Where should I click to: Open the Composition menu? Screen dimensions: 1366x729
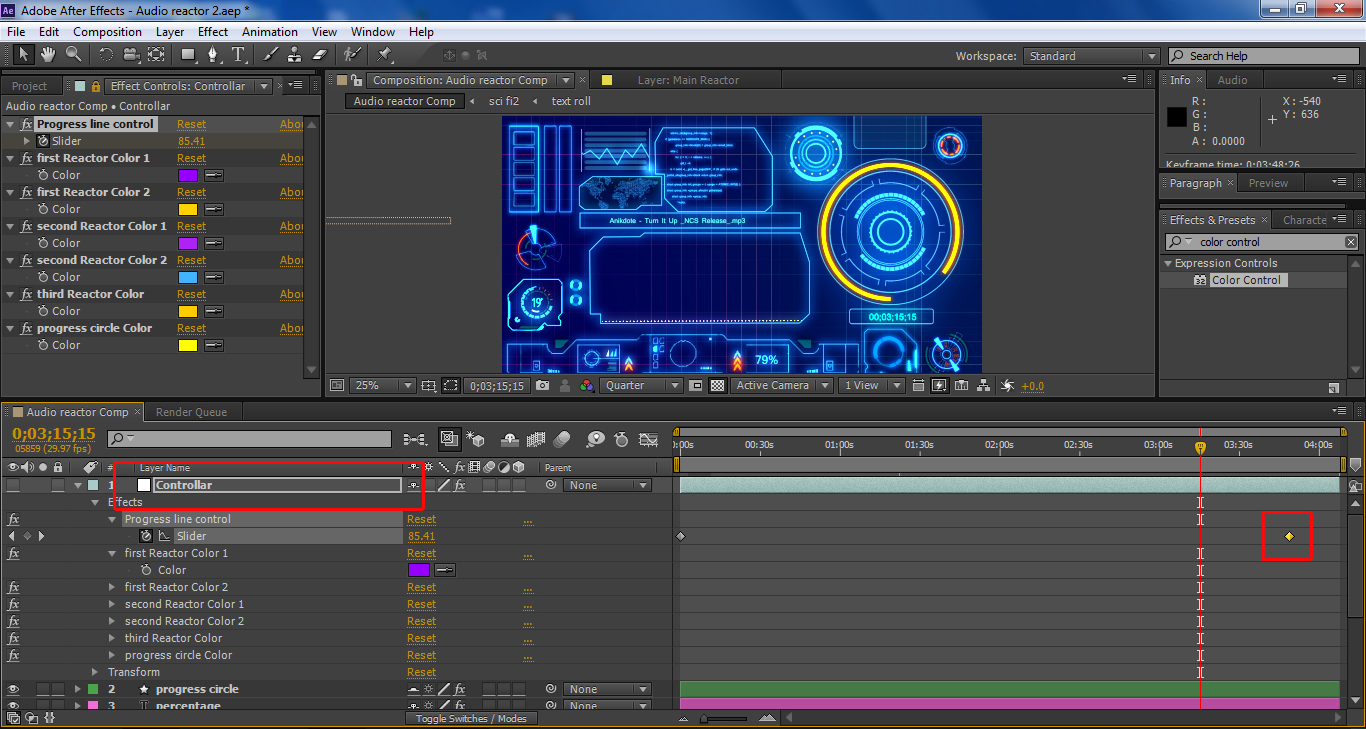[x=107, y=32]
